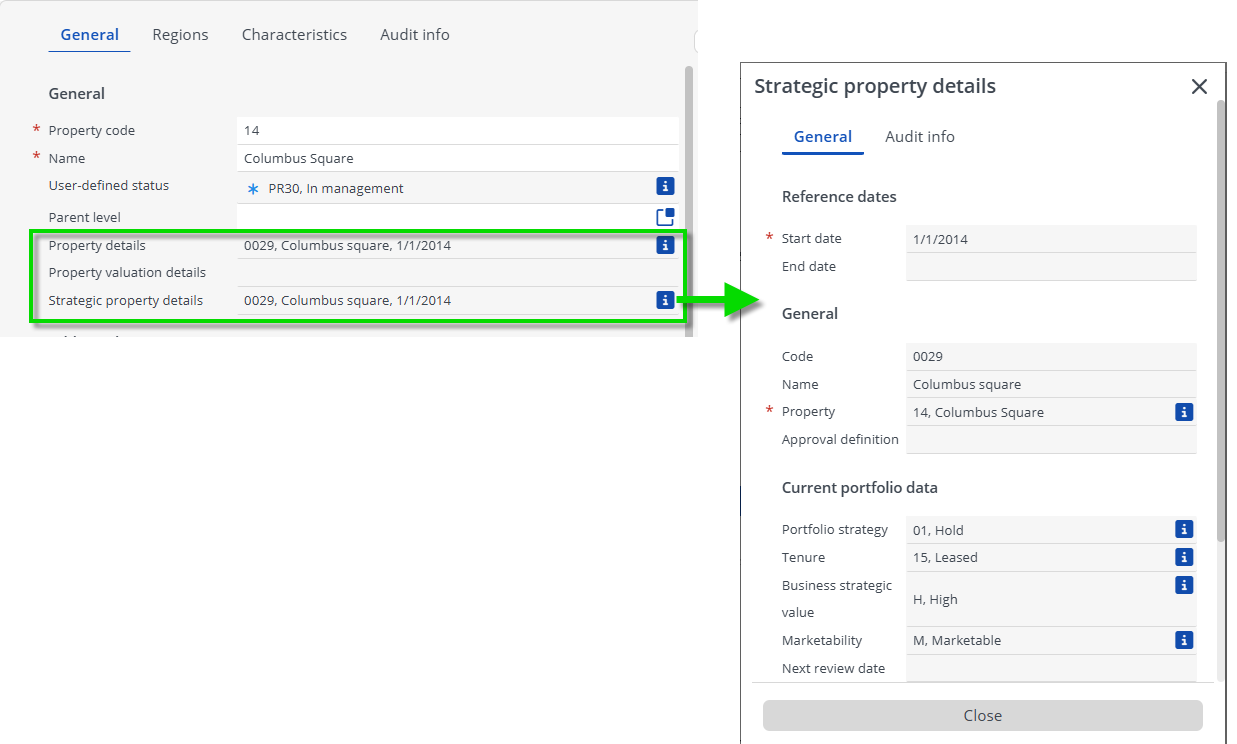Open info for Property 14, Columbus Square

[x=1184, y=411]
